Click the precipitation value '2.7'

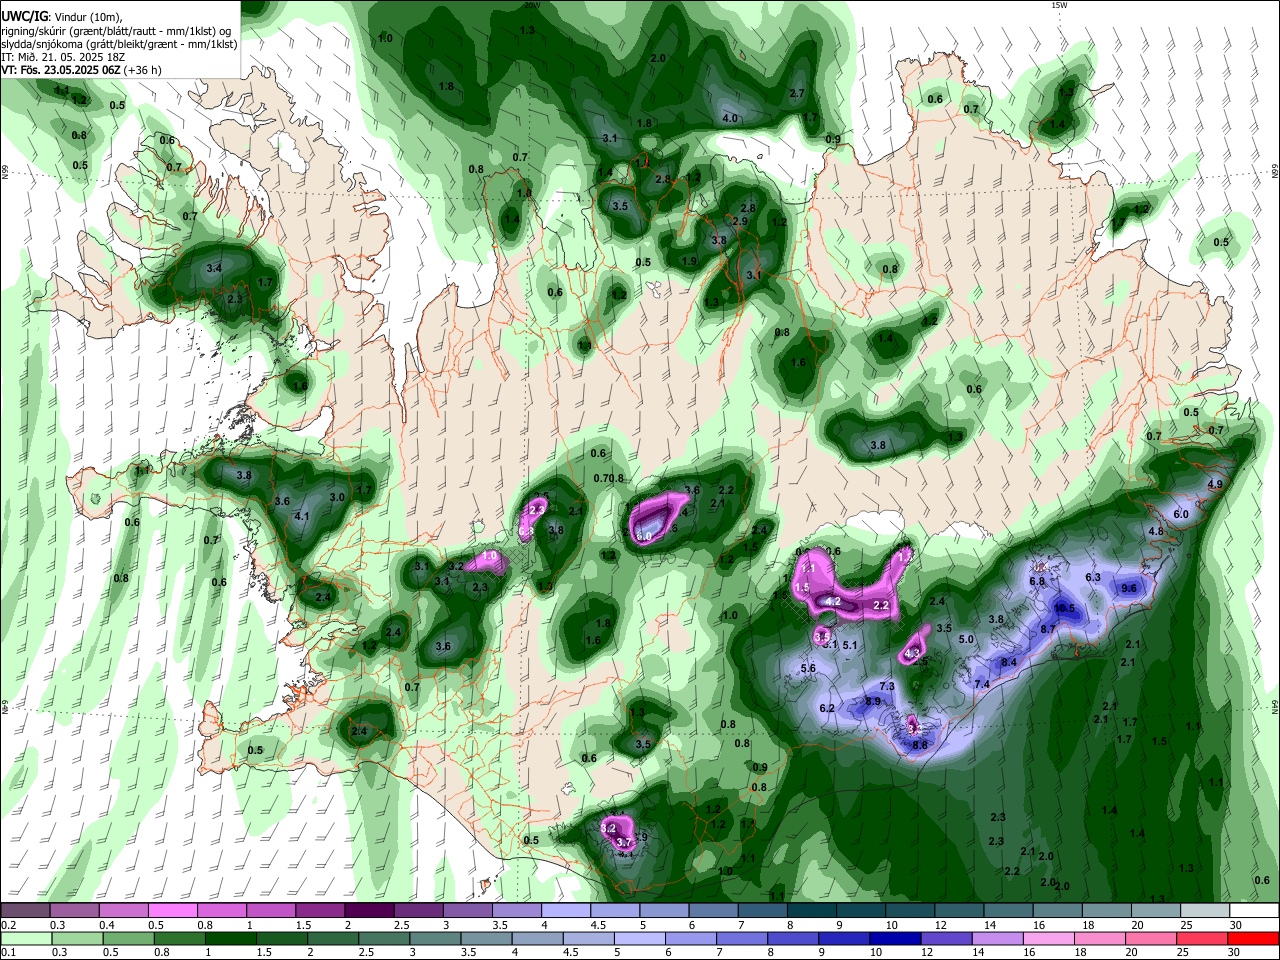pos(797,93)
